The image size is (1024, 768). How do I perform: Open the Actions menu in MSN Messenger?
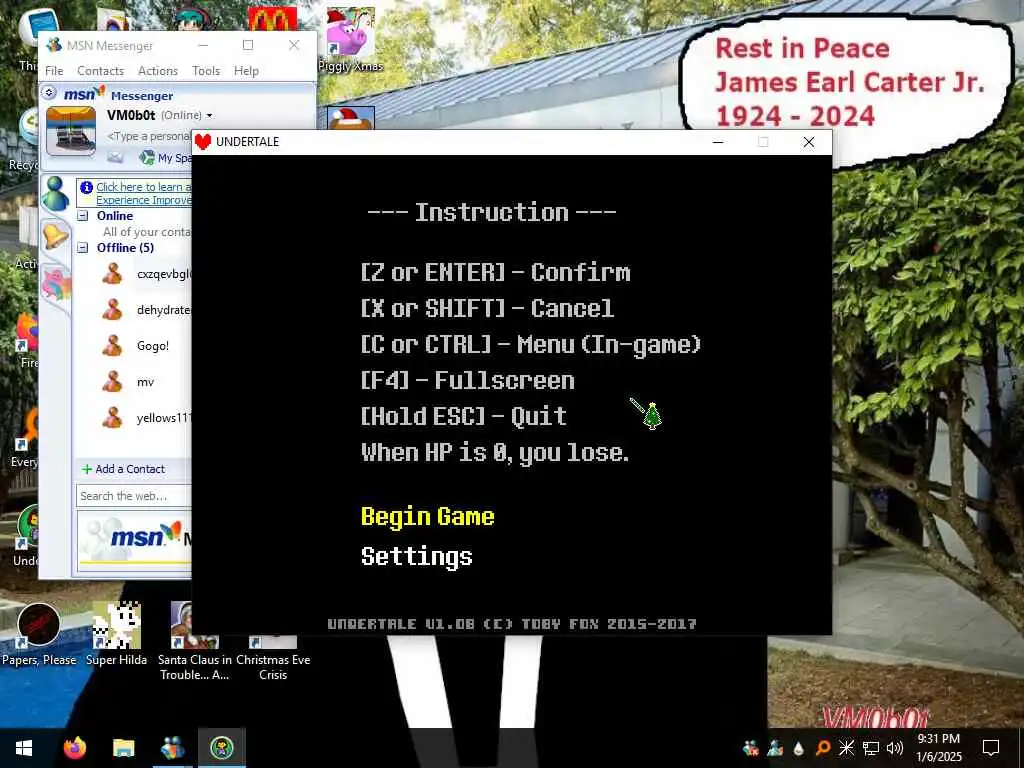click(158, 71)
